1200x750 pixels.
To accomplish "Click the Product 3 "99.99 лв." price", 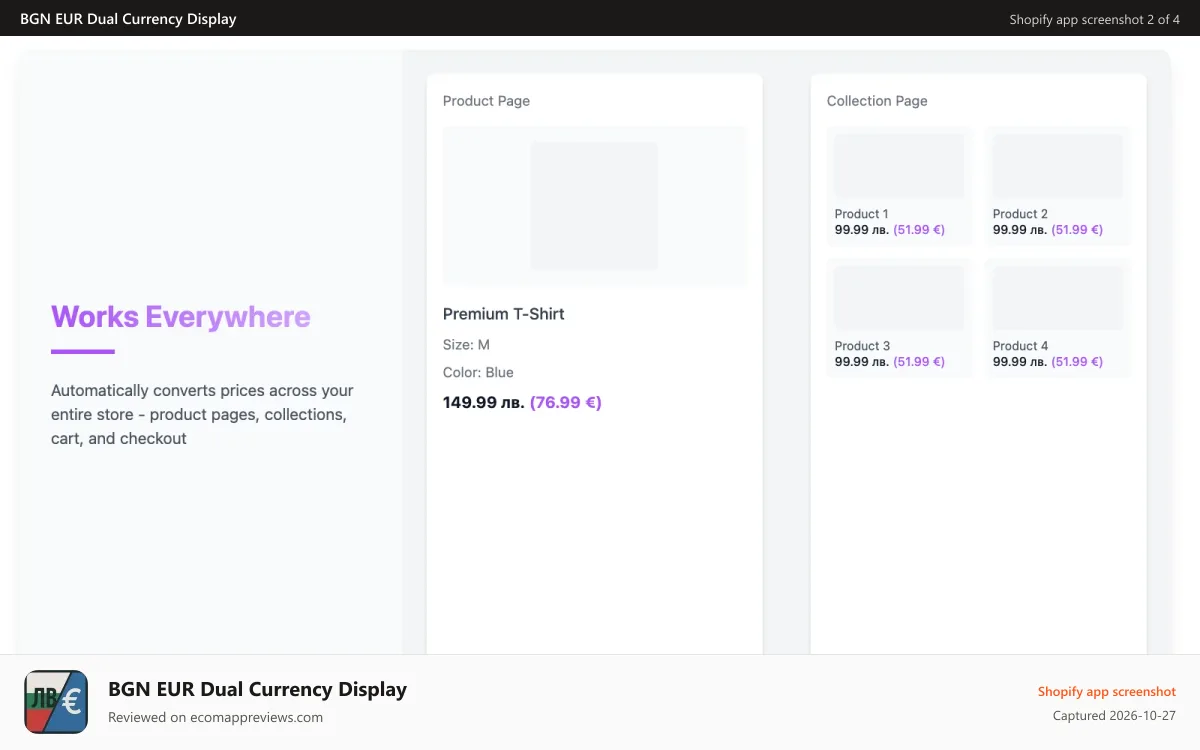I will click(x=862, y=362).
